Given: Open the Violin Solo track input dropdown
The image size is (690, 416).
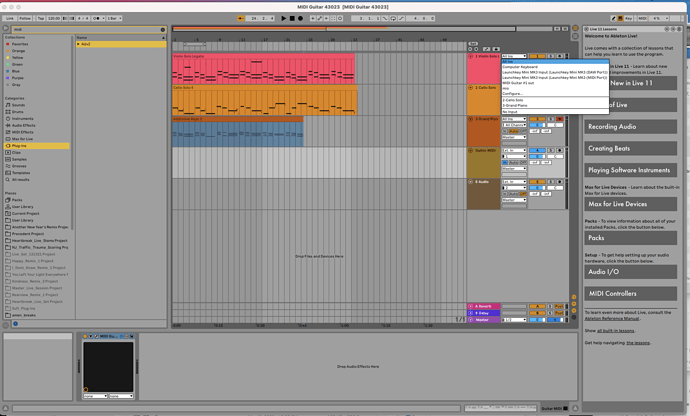Looking at the screenshot, I should tap(514, 56).
